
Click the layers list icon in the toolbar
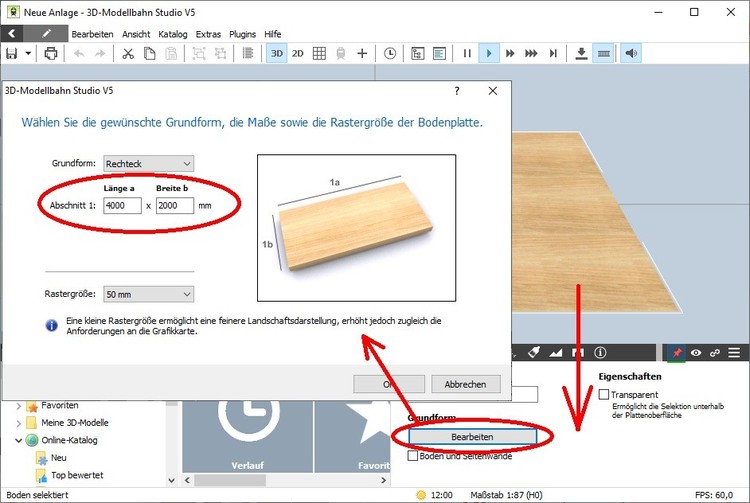(x=248, y=54)
